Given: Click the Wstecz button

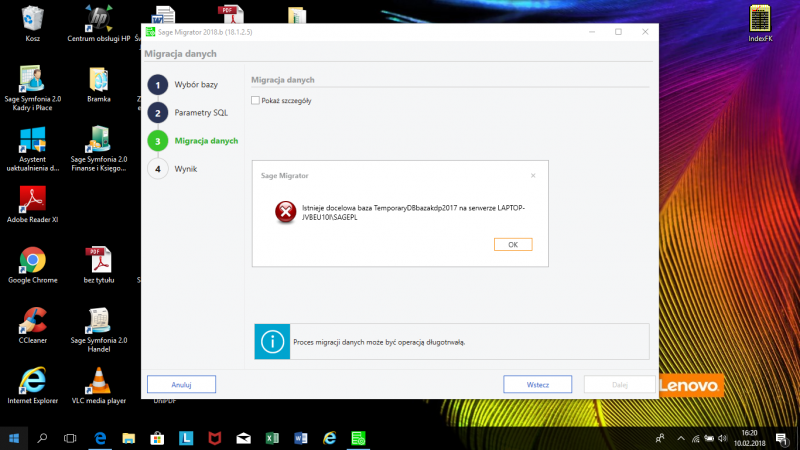Looking at the screenshot, I should point(537,384).
